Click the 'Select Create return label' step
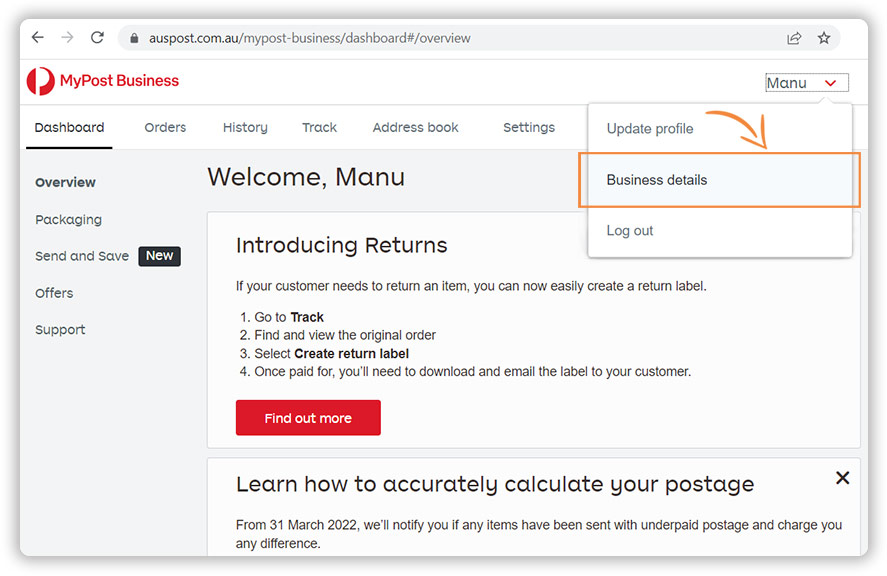Viewport: 887px width, 576px height. click(331, 354)
